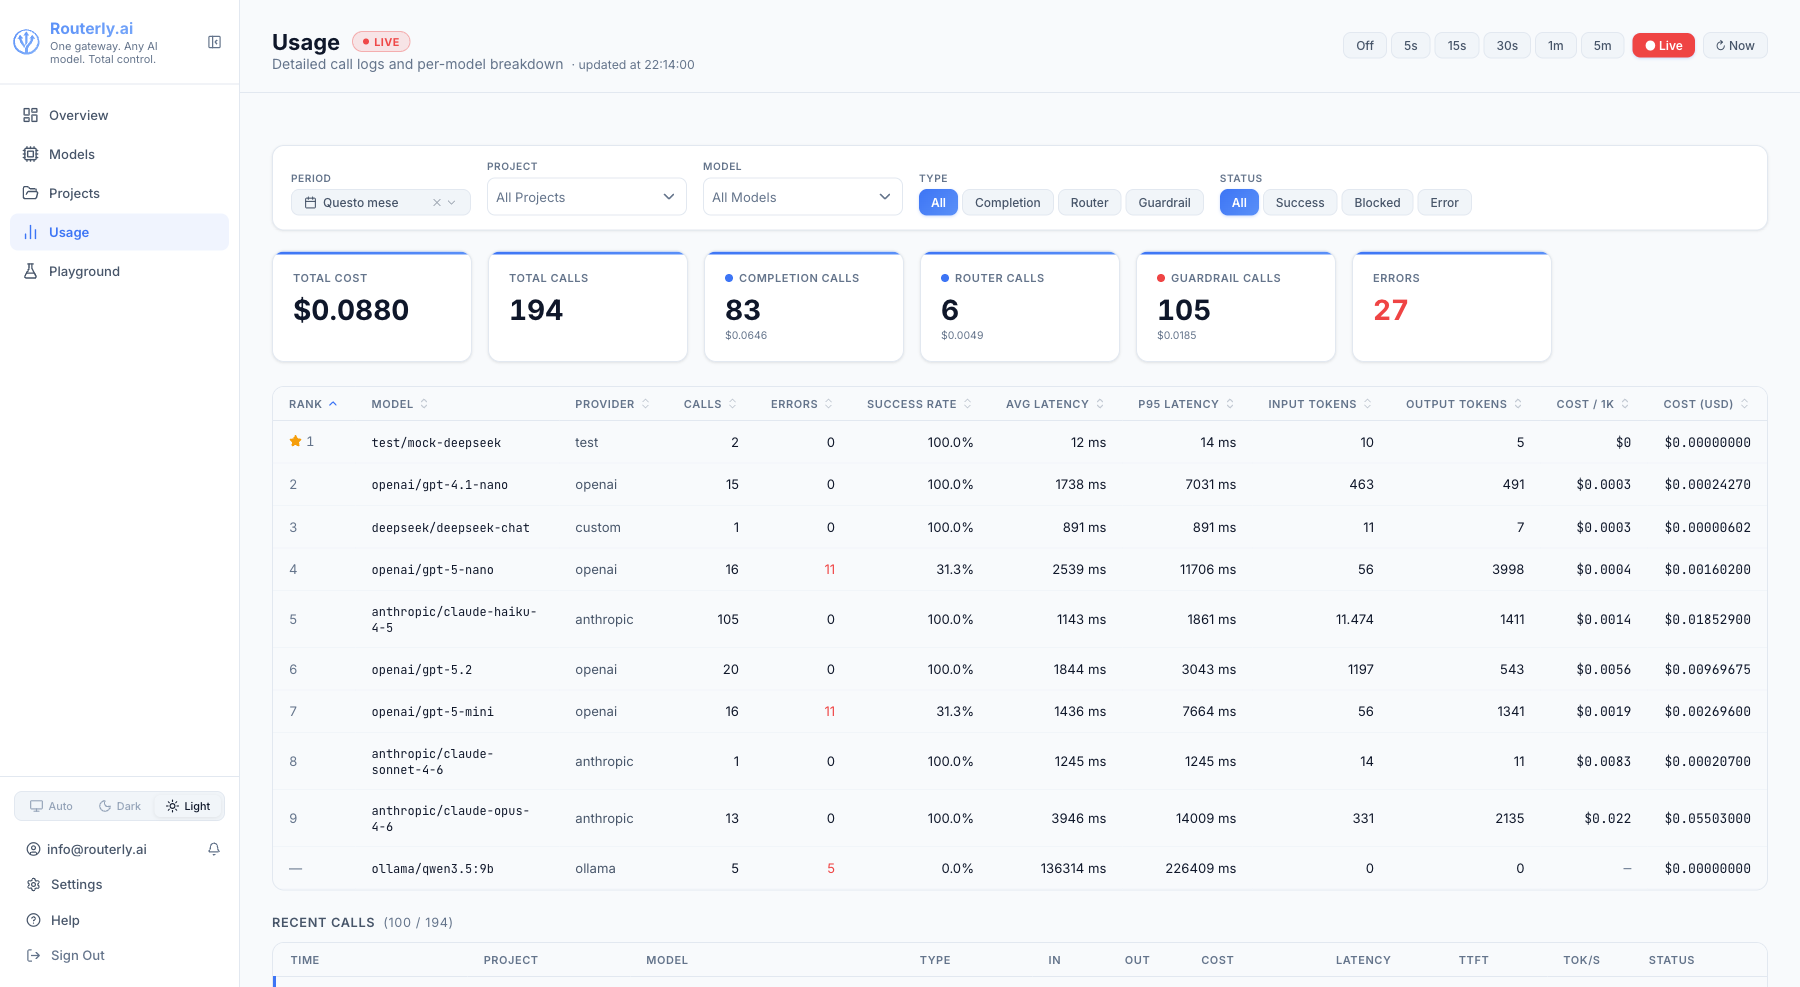The height and width of the screenshot is (987, 1800).
Task: Open notifications bell icon
Action: coord(214,849)
